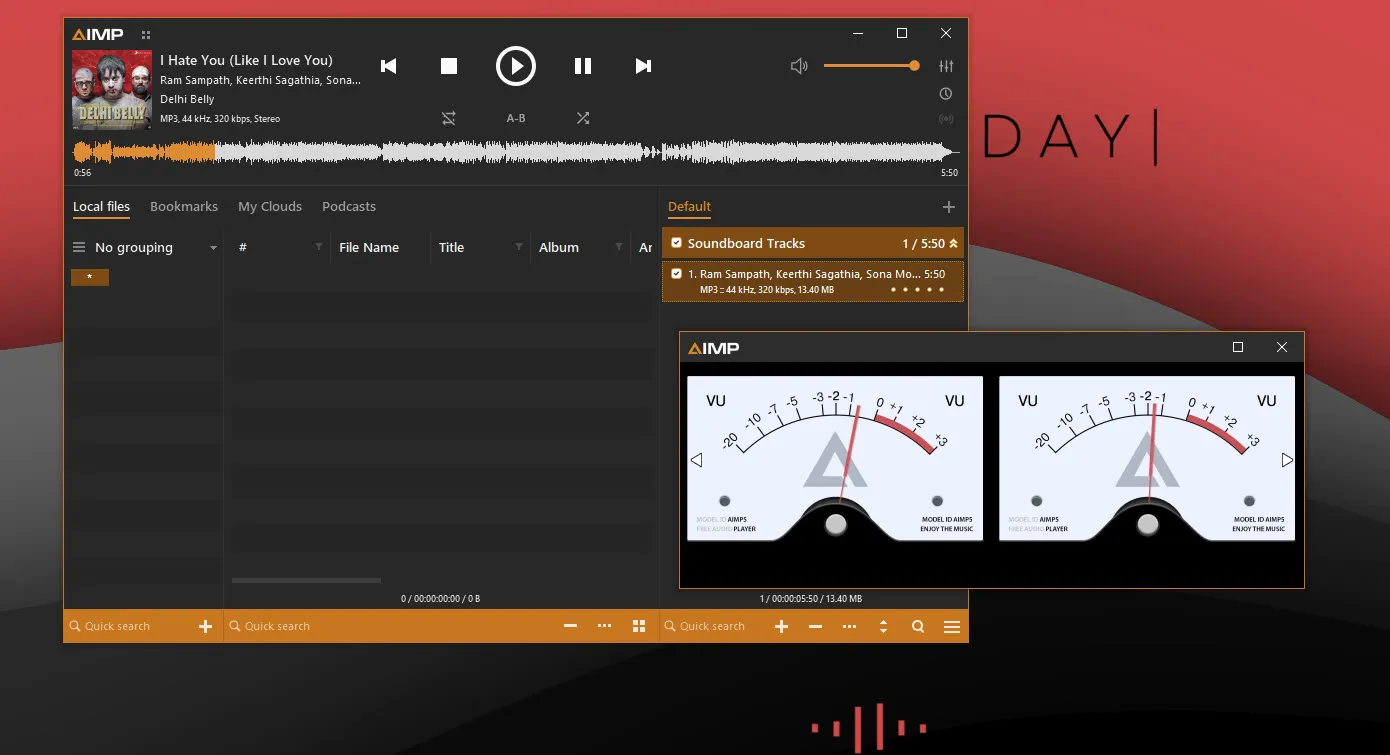Screen dimensions: 1390x755
Task: Skip to the previous track
Action: 389,66
